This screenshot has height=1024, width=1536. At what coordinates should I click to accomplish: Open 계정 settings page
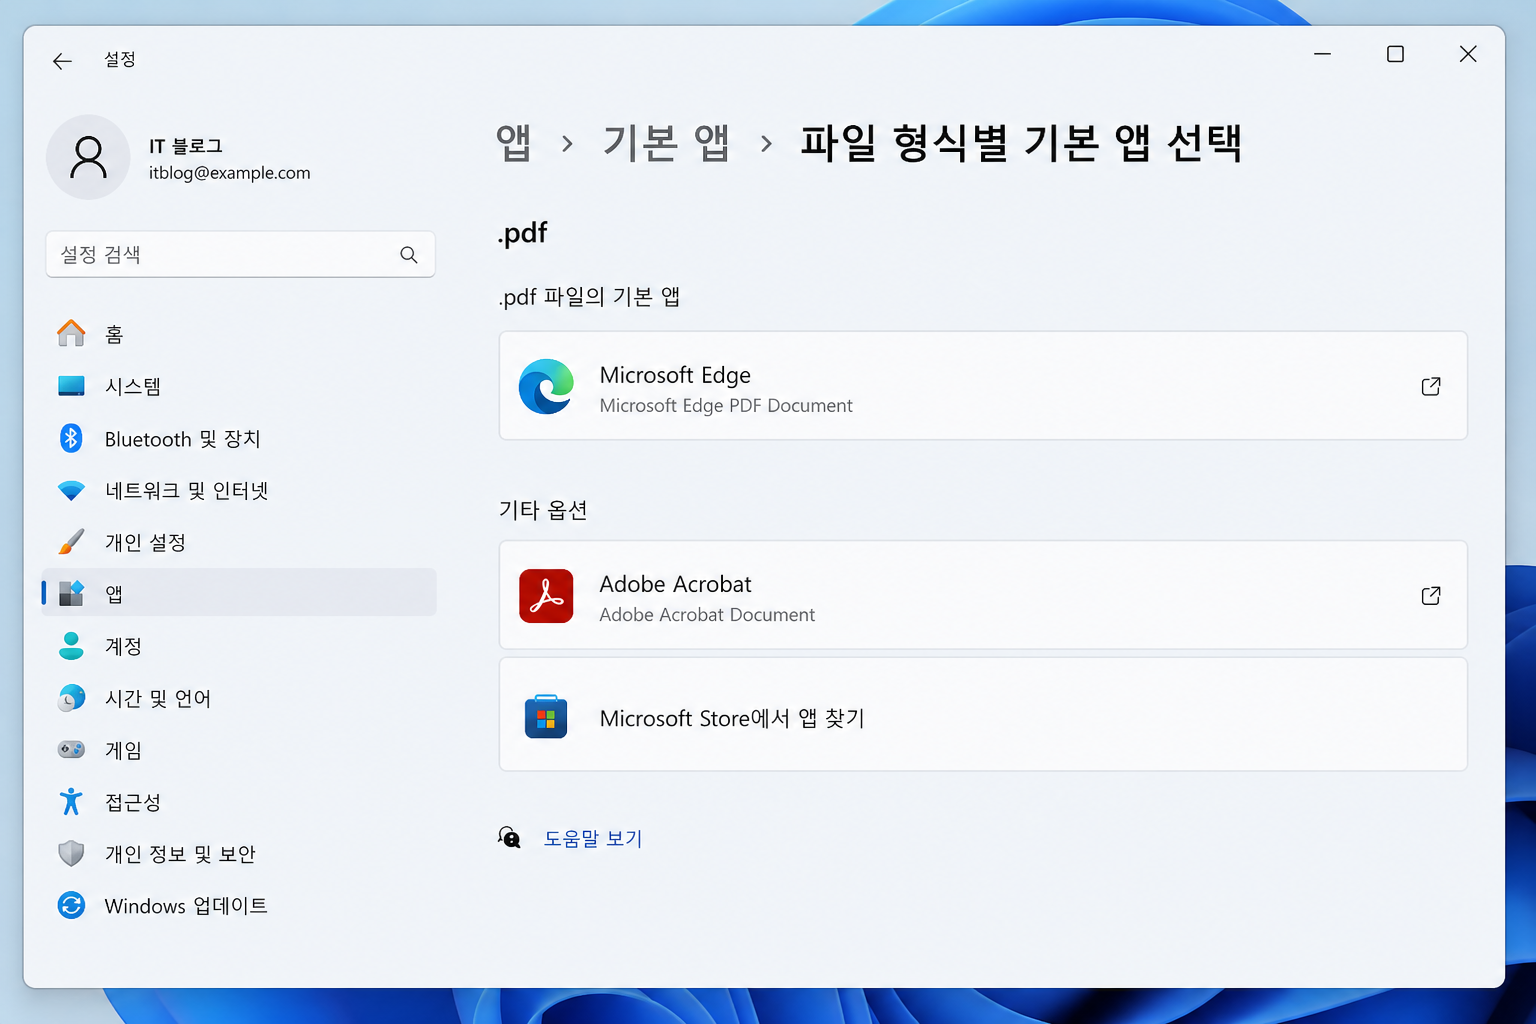[239, 646]
